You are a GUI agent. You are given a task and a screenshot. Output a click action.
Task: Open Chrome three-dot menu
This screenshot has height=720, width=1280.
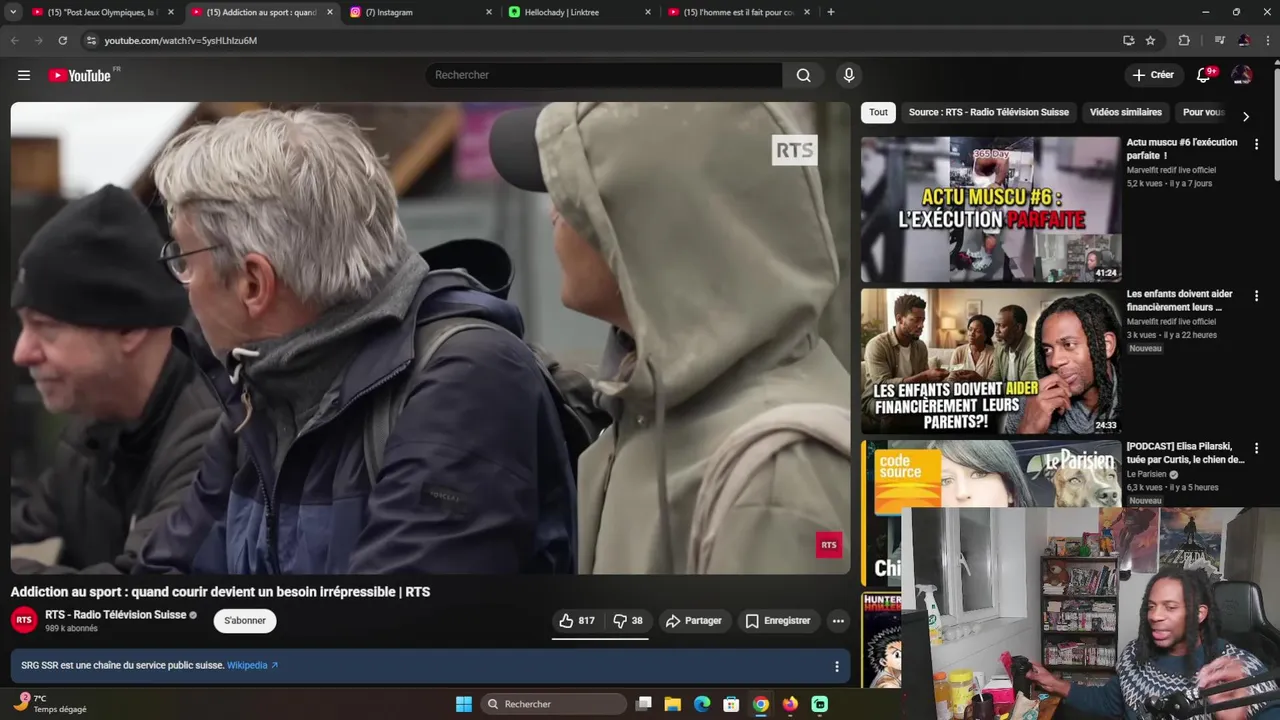point(1268,40)
